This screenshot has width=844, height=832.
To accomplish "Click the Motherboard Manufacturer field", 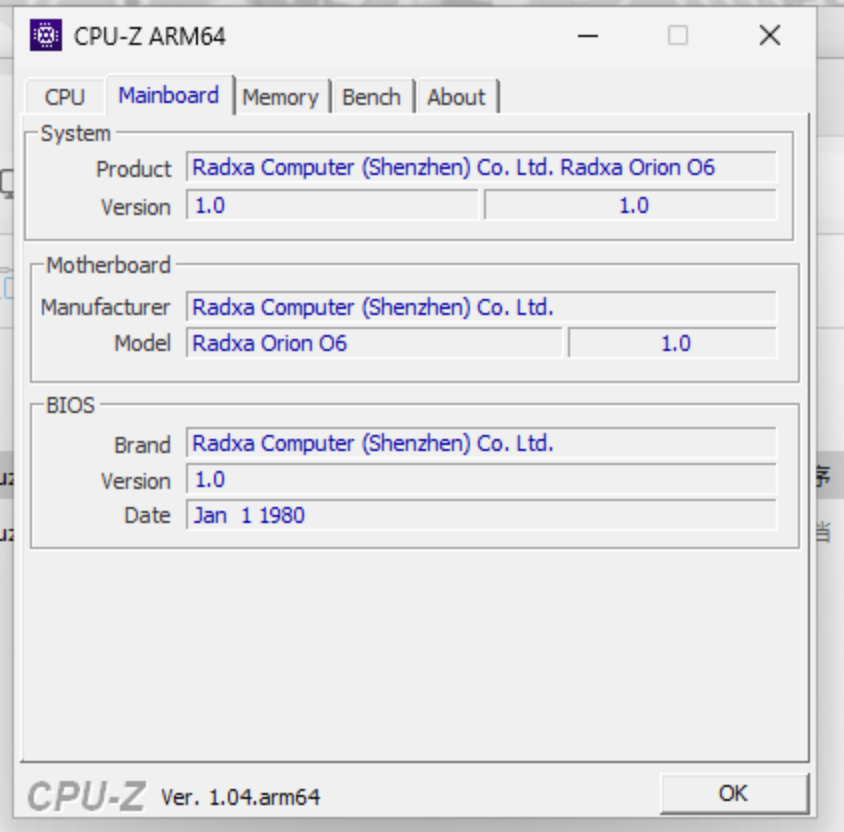I will (481, 307).
